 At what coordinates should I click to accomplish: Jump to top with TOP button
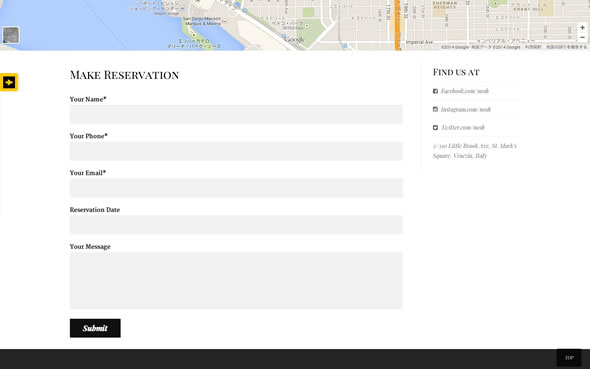tap(569, 358)
